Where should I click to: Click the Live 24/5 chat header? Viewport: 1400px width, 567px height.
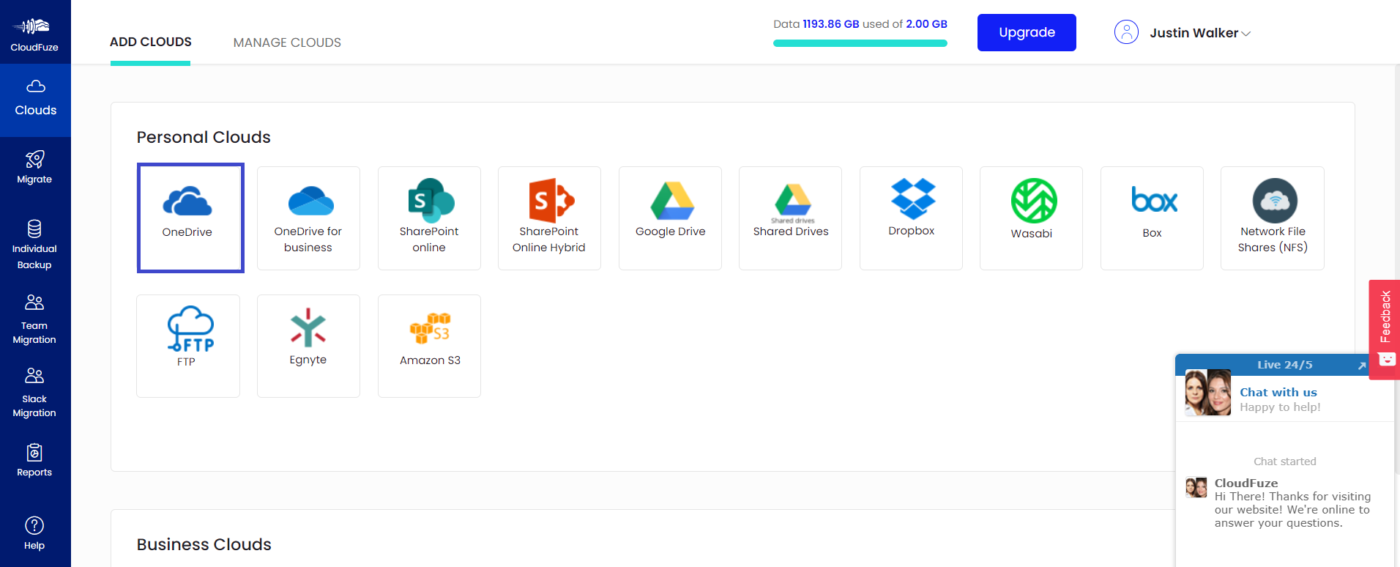tap(1284, 365)
